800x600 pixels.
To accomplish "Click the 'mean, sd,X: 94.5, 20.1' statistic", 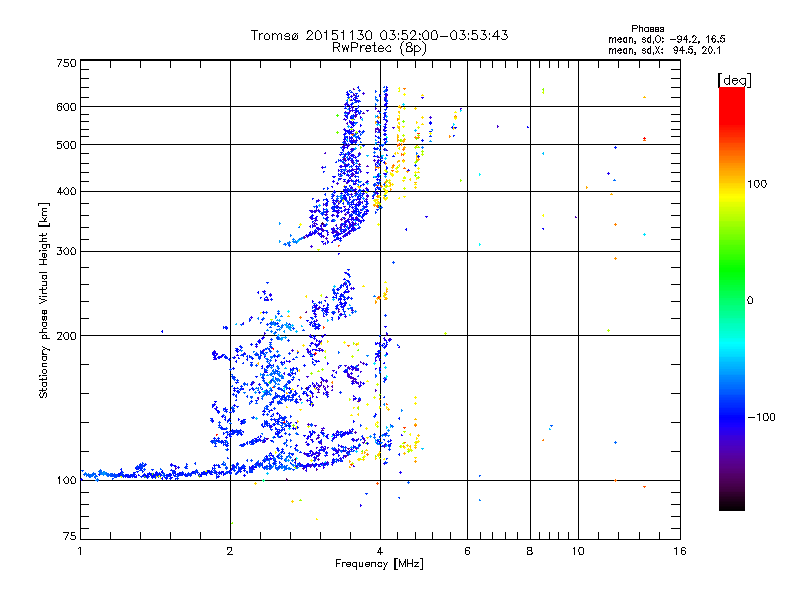I will (x=664, y=51).
